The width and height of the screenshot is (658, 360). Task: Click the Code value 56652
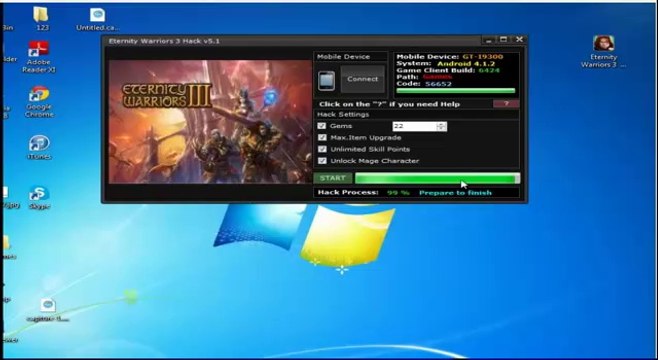pos(438,84)
